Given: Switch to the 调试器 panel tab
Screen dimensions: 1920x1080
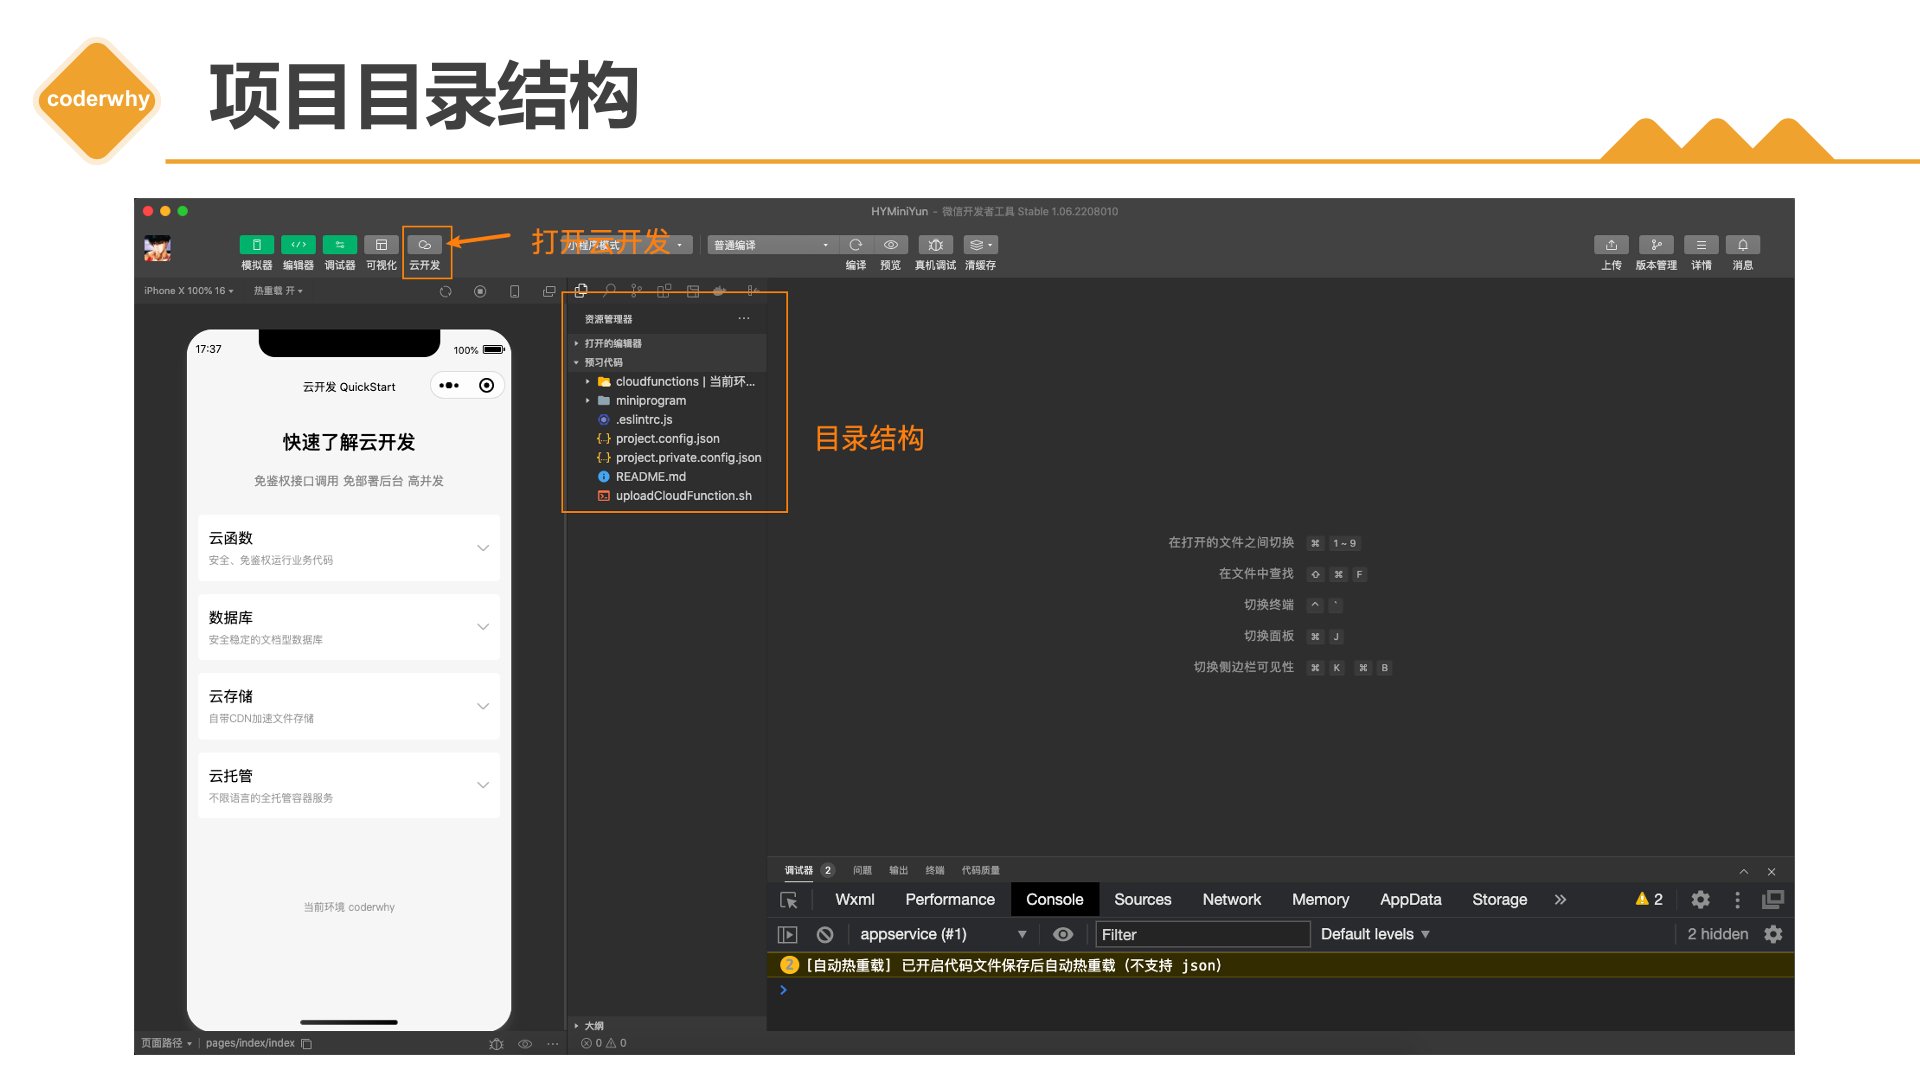Looking at the screenshot, I should pos(799,870).
